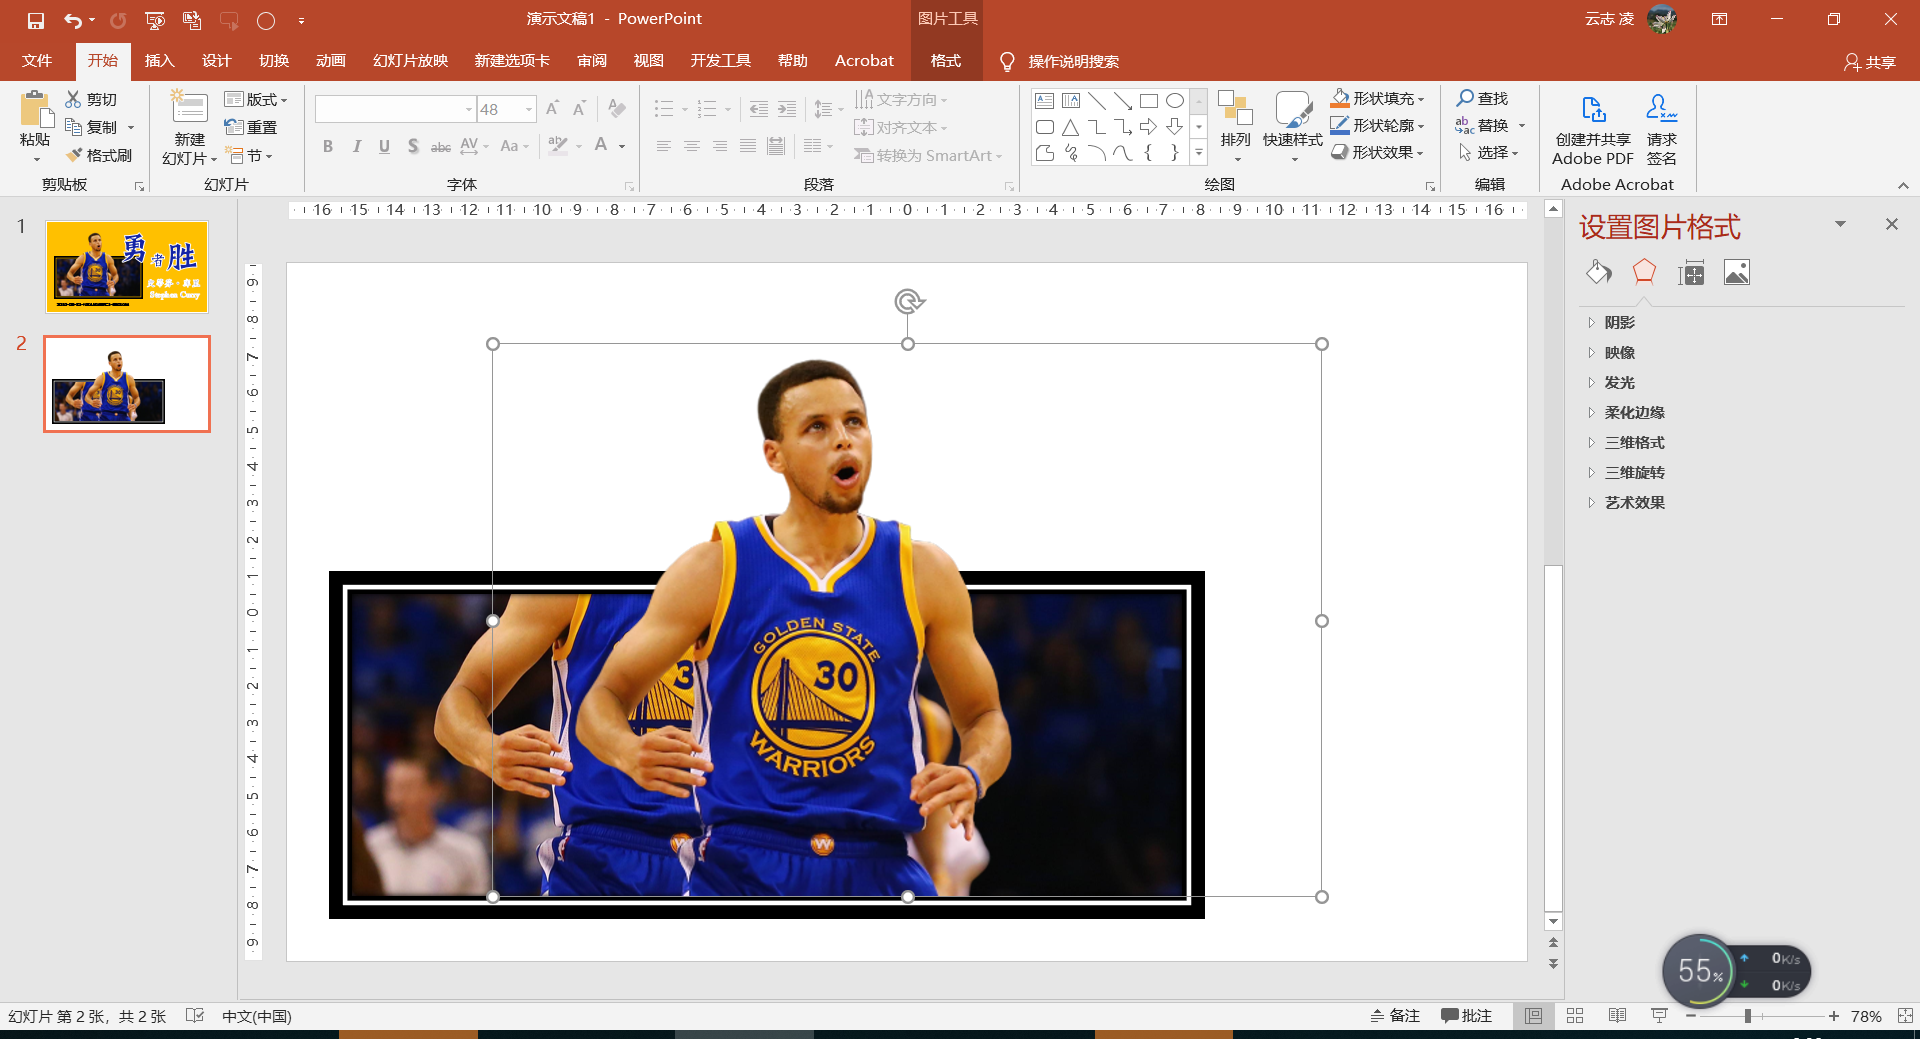Switch to the 格式 (Format) picture tools tab

(x=945, y=61)
